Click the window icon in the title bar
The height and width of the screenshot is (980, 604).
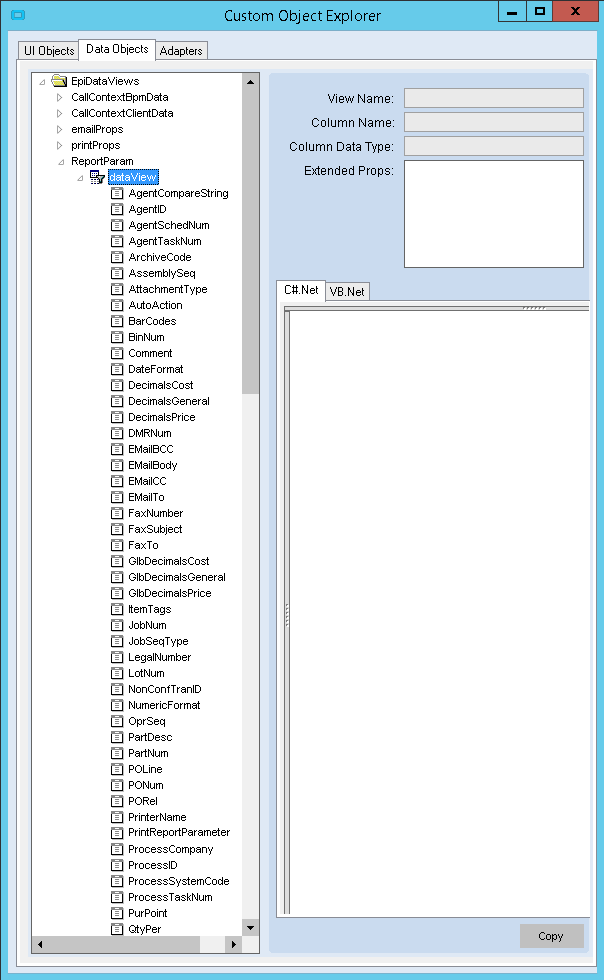click(19, 15)
